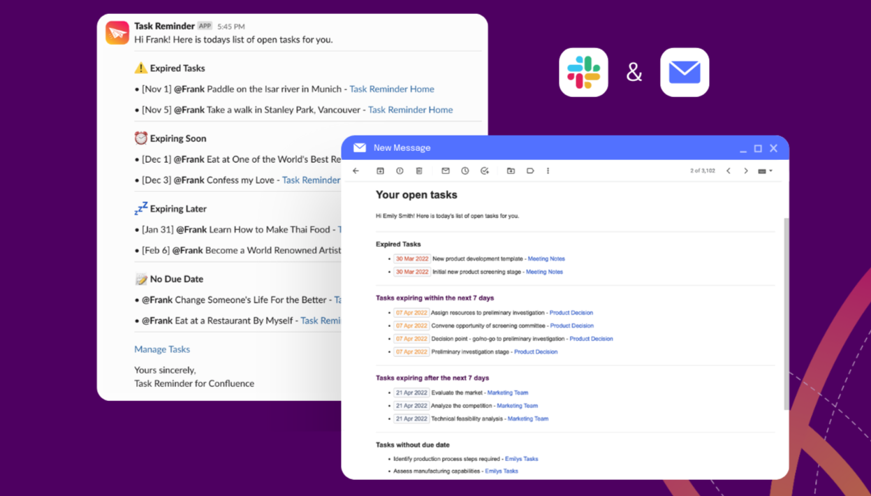871x496 pixels.
Task: Open Meeting Notes link for Initial new product screening
Action: (x=544, y=272)
